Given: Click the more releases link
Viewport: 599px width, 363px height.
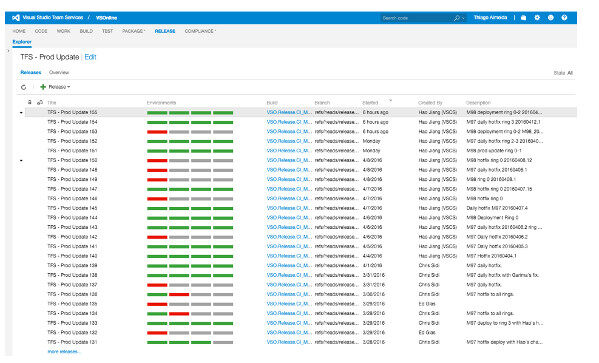Looking at the screenshot, I should pyautogui.click(x=63, y=352).
